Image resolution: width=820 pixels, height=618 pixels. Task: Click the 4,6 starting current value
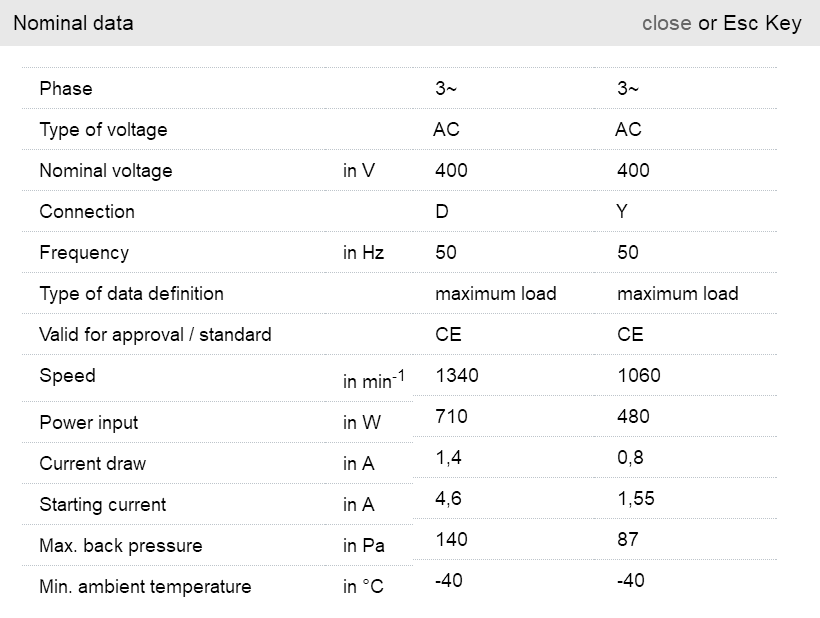pos(447,498)
